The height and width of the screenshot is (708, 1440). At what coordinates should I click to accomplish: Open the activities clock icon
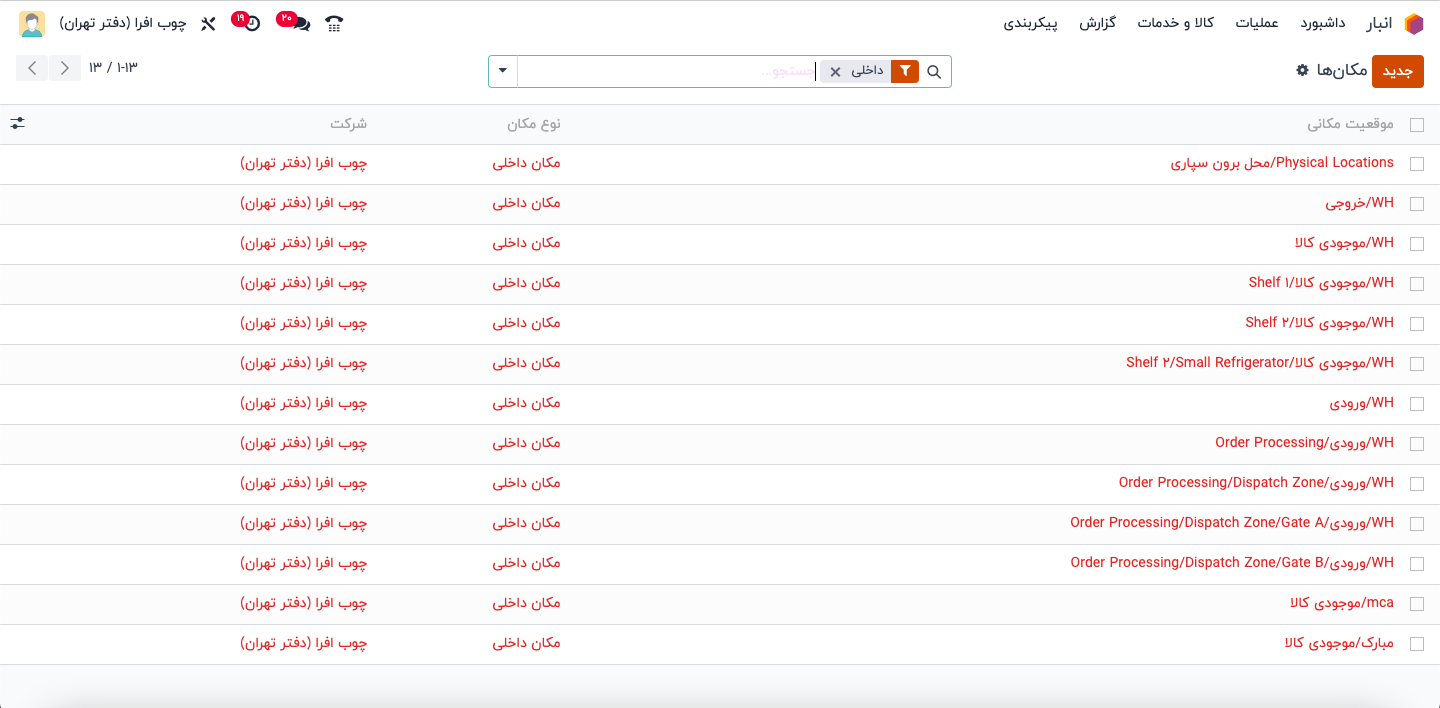click(x=252, y=24)
